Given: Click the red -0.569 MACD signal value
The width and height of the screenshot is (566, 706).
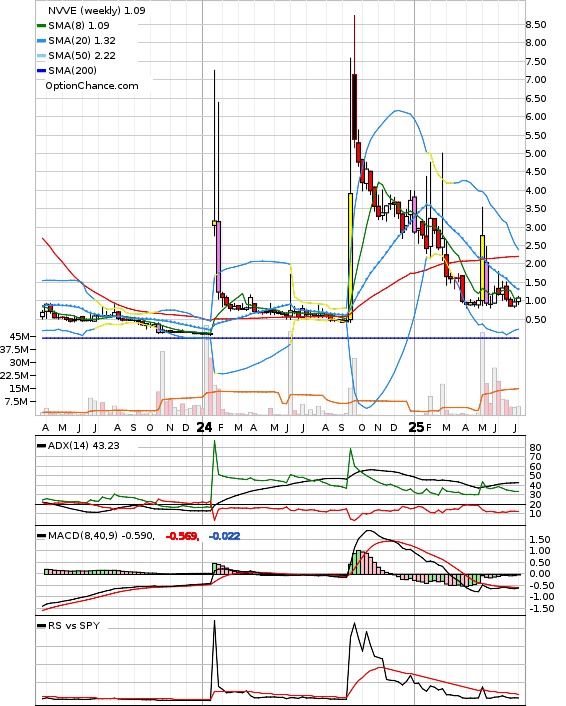Looking at the screenshot, I should [x=182, y=536].
